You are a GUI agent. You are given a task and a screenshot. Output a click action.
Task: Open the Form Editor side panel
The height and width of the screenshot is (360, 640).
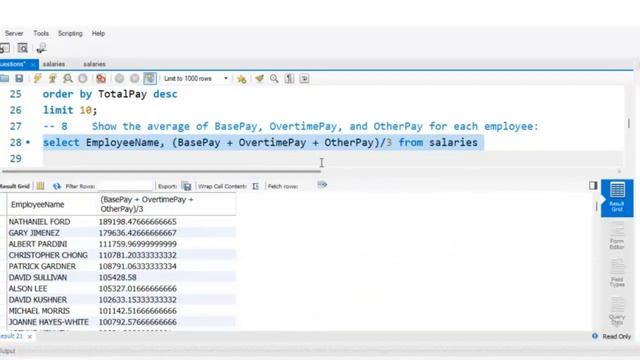tap(617, 237)
